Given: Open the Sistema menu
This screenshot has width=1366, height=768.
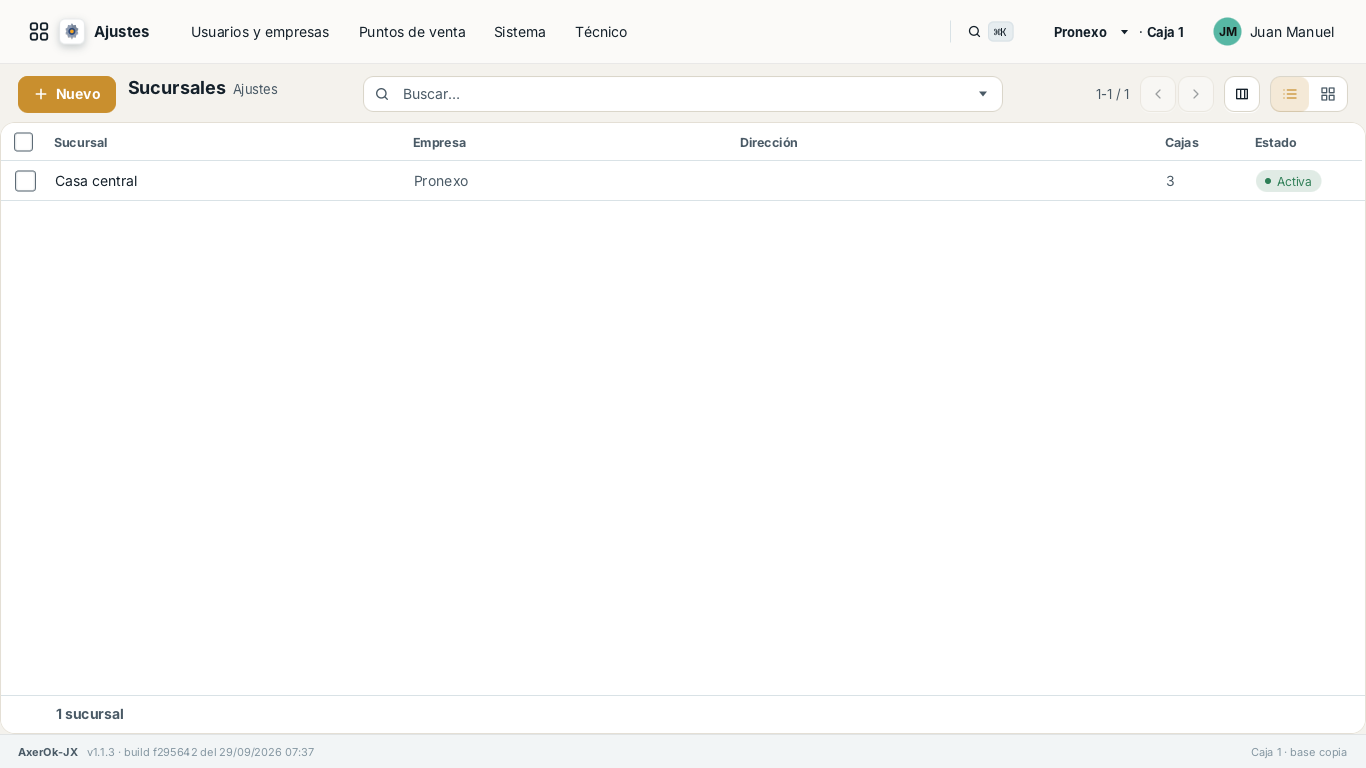Looking at the screenshot, I should 520,32.
